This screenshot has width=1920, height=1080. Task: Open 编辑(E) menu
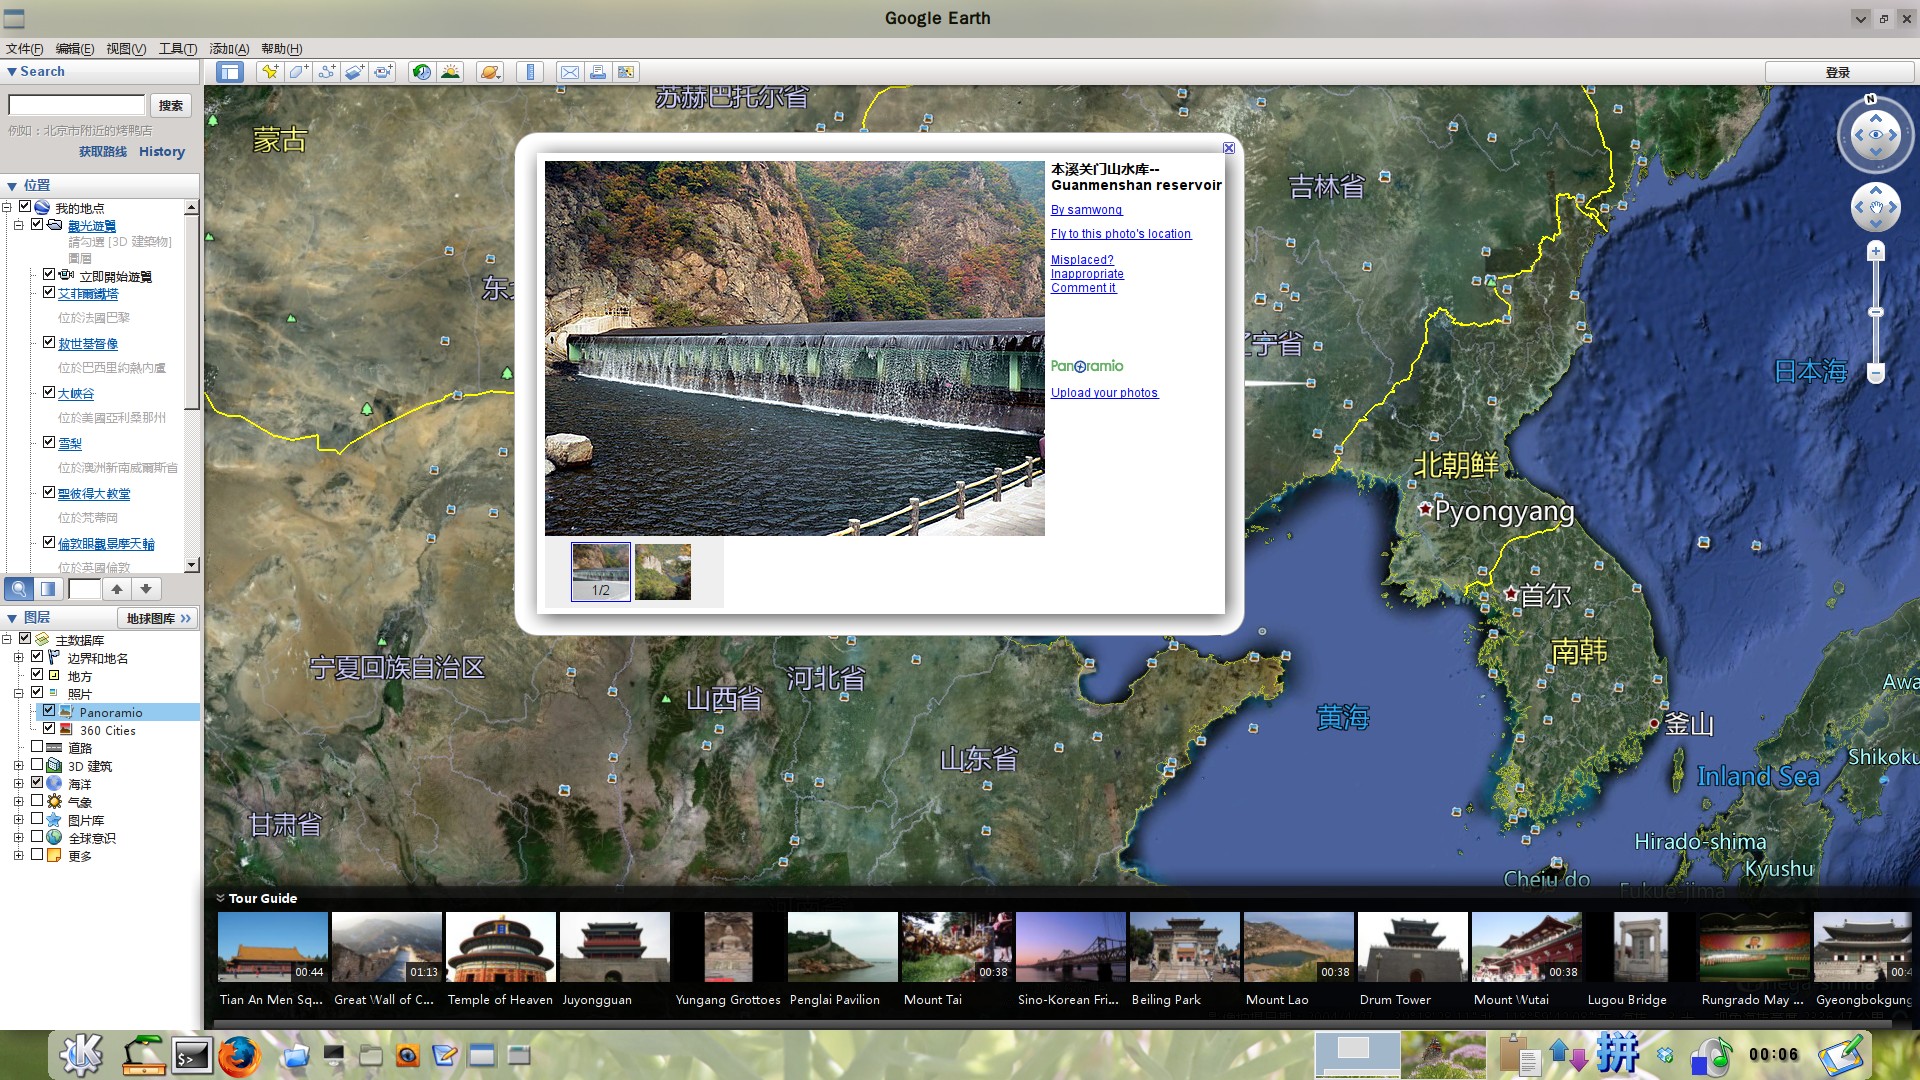(x=75, y=49)
